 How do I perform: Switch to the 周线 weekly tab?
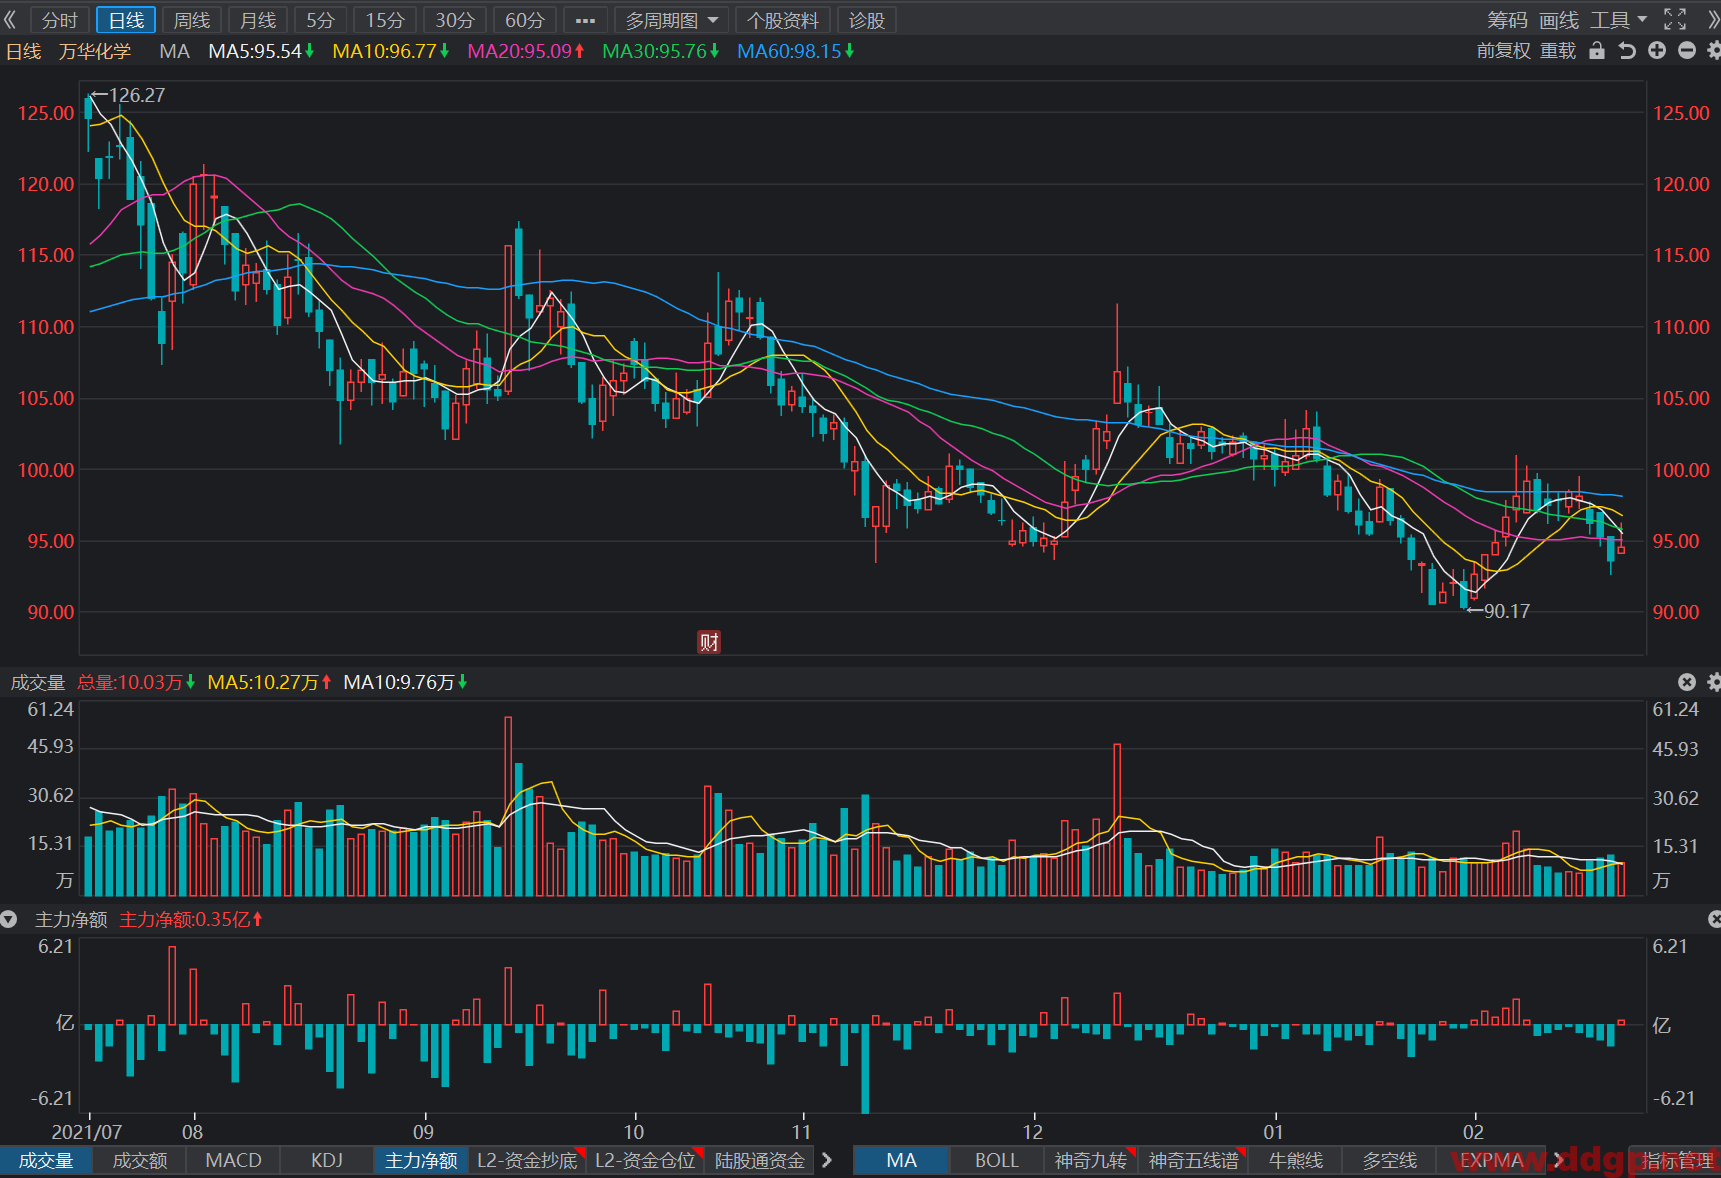[192, 20]
